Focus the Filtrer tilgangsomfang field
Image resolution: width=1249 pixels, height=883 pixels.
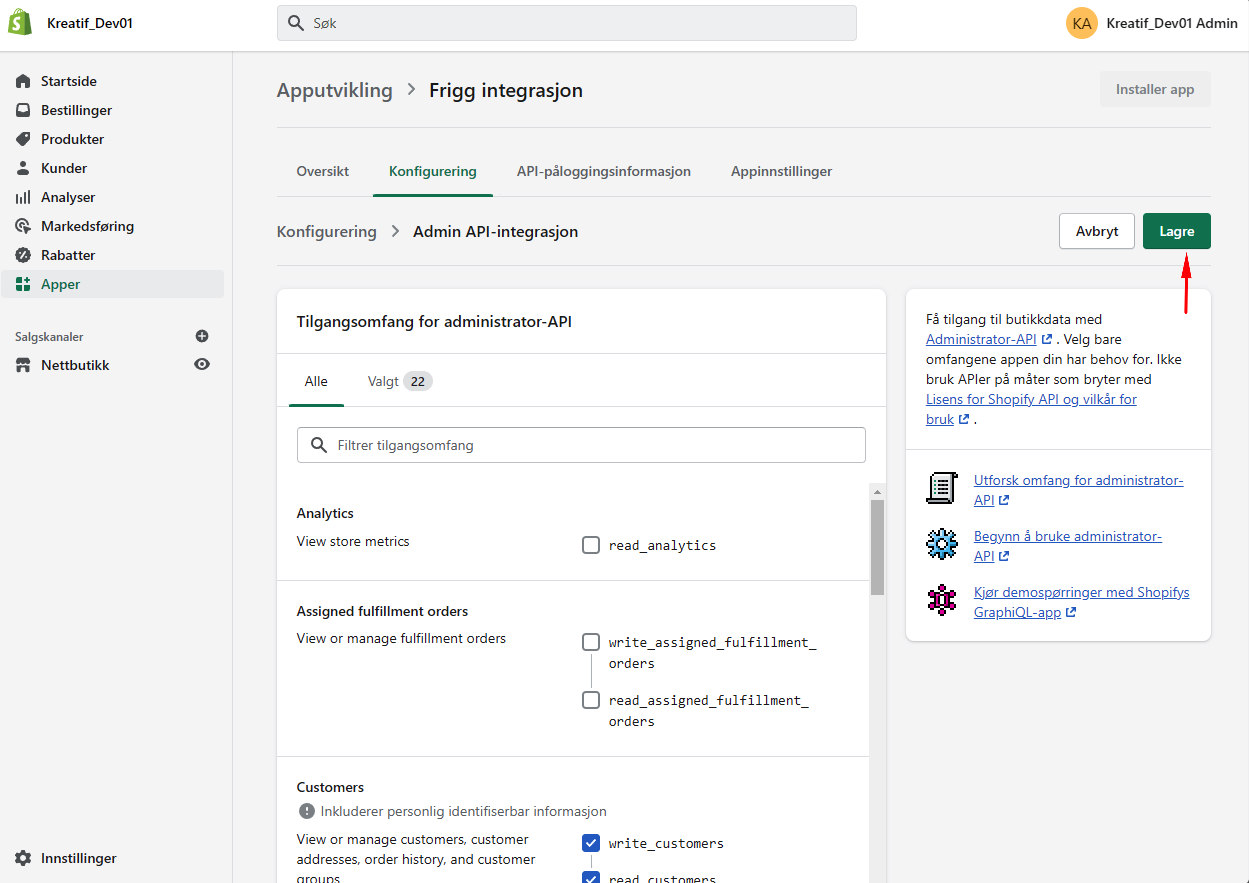581,445
